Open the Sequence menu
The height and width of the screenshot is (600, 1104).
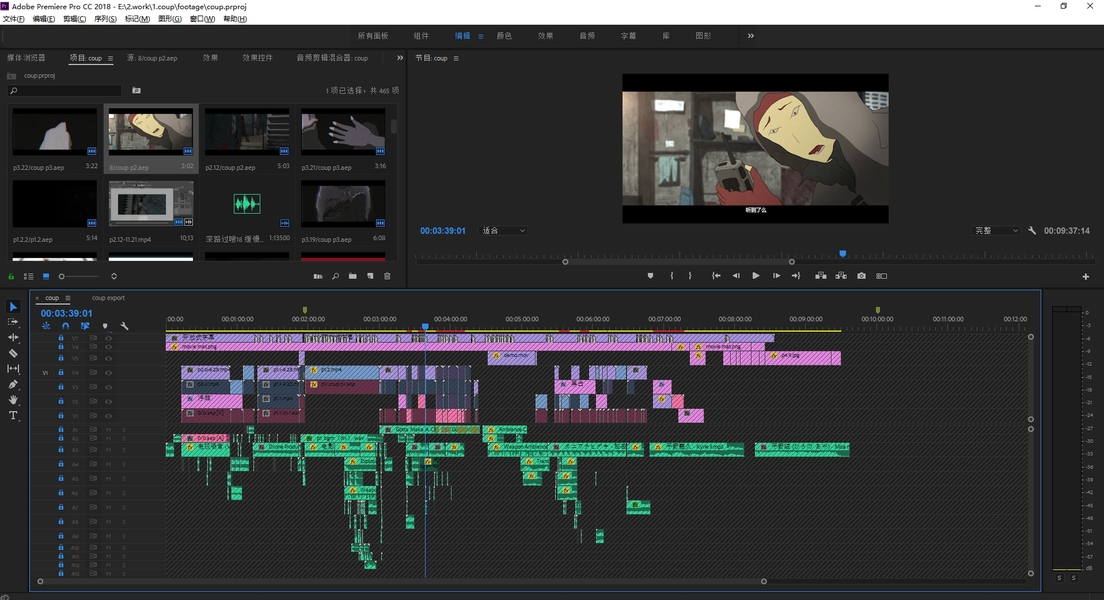(105, 19)
